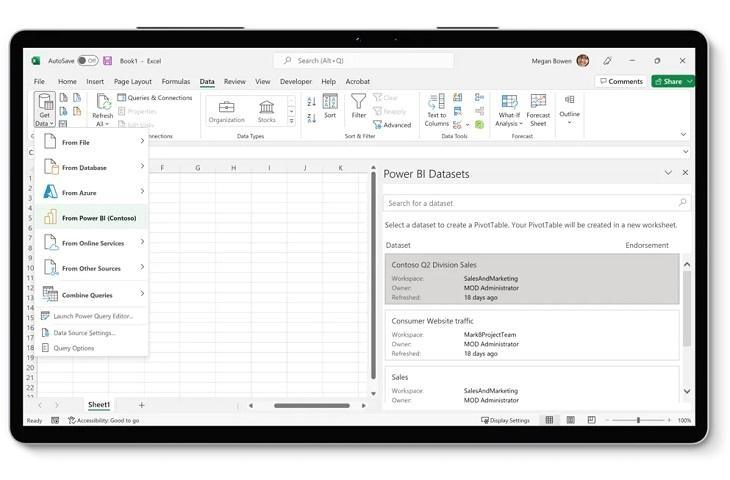Viewport: 730px width, 480px height.
Task: Open the Combine Queries submenu
Action: (x=92, y=294)
